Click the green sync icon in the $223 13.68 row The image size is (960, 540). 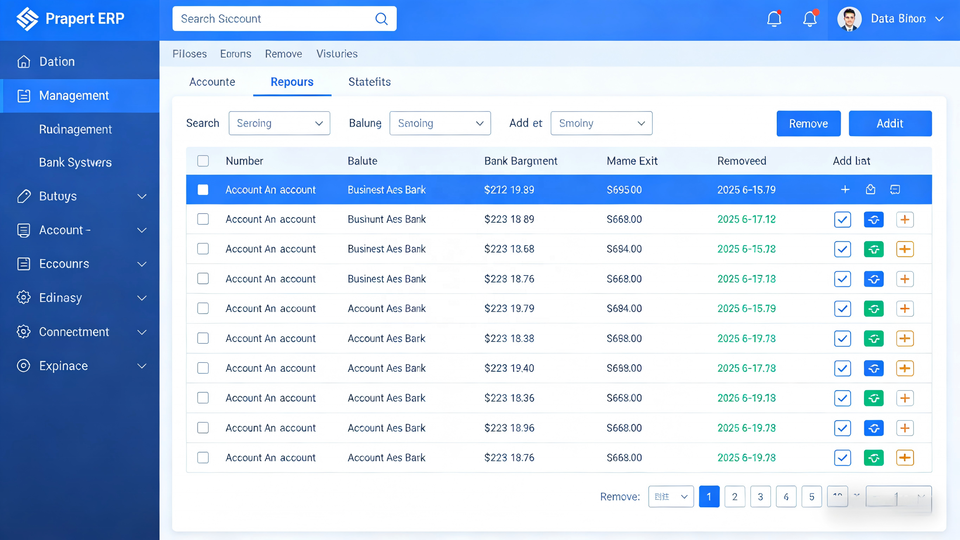pos(873,249)
